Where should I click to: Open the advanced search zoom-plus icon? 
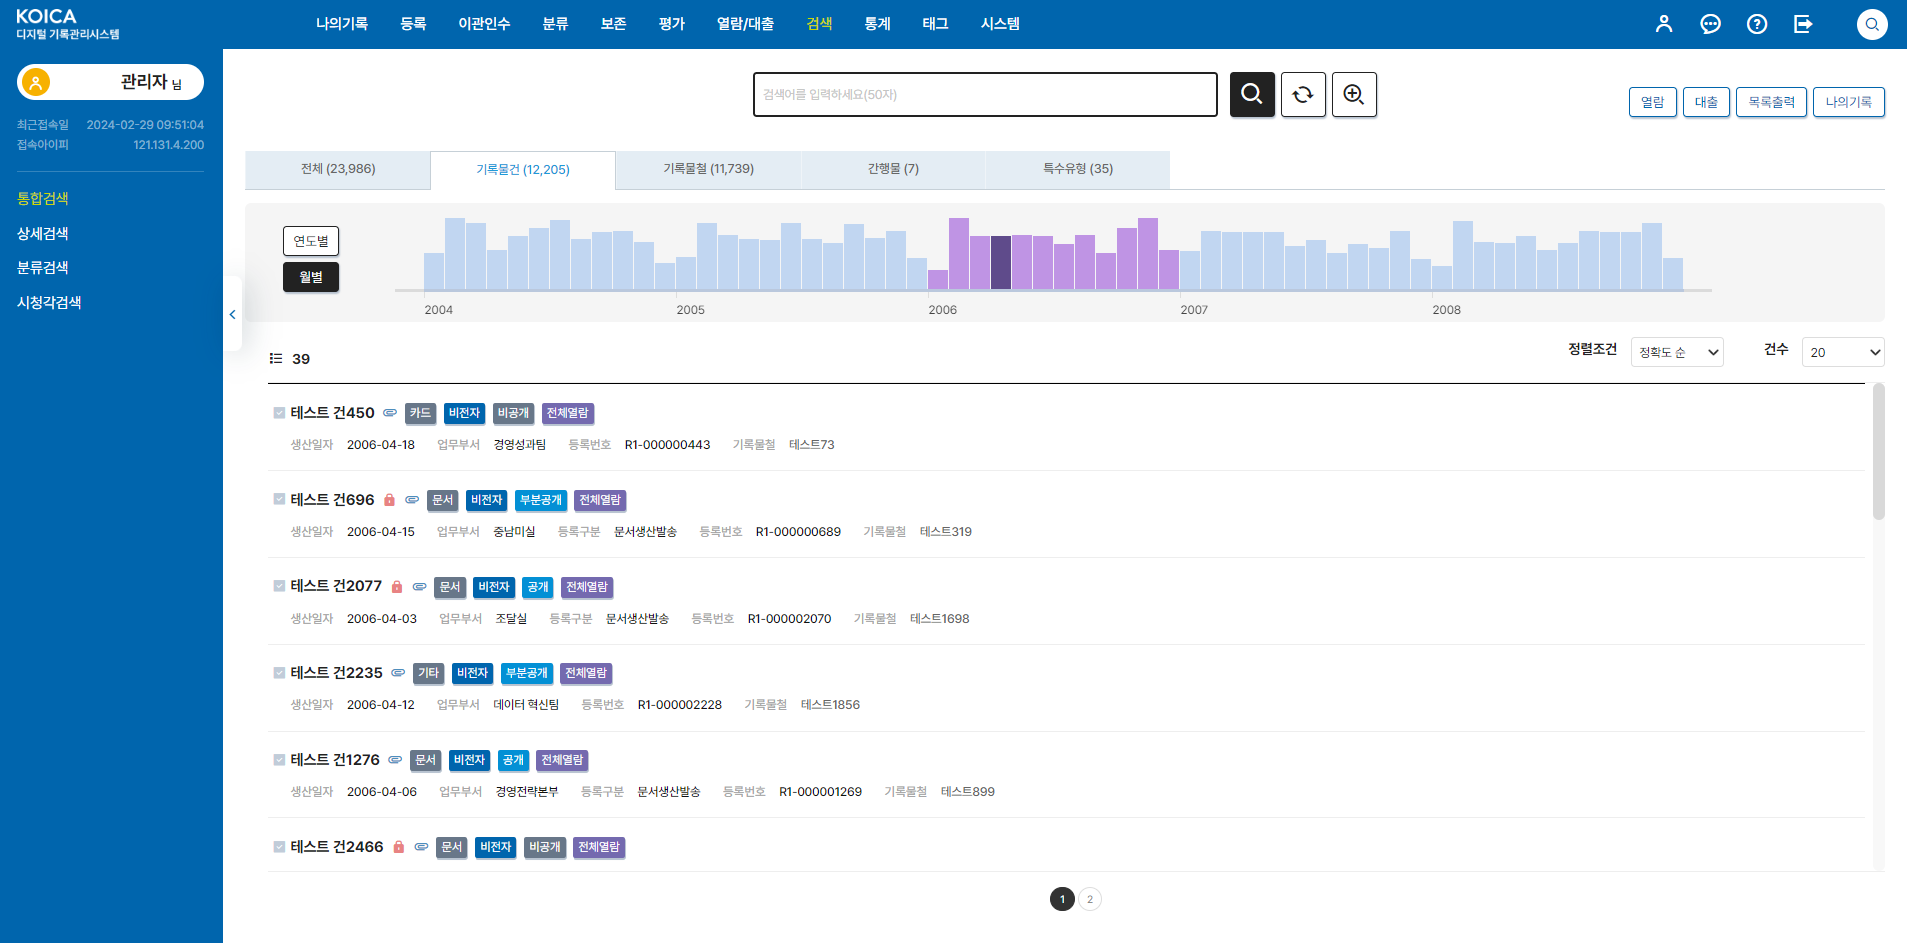(x=1354, y=94)
